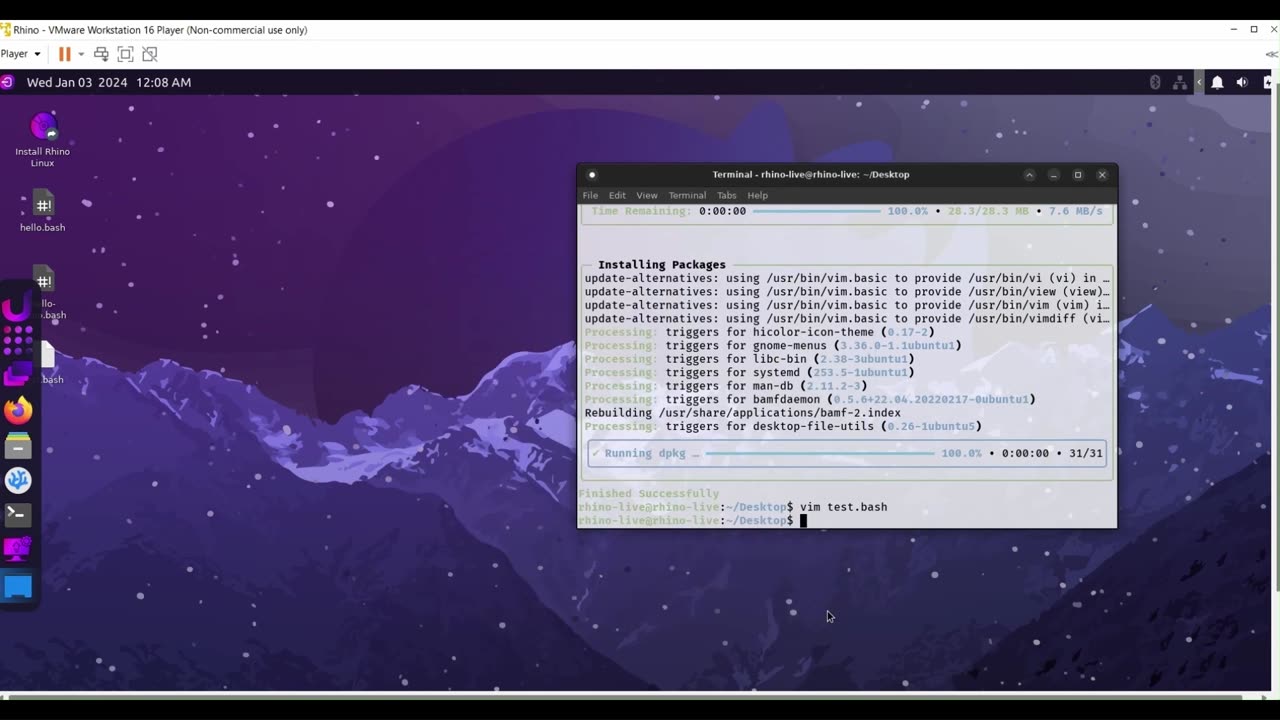The height and width of the screenshot is (720, 1280).
Task: Click '7.6 MB/s' download speed text
Action: point(1076,211)
